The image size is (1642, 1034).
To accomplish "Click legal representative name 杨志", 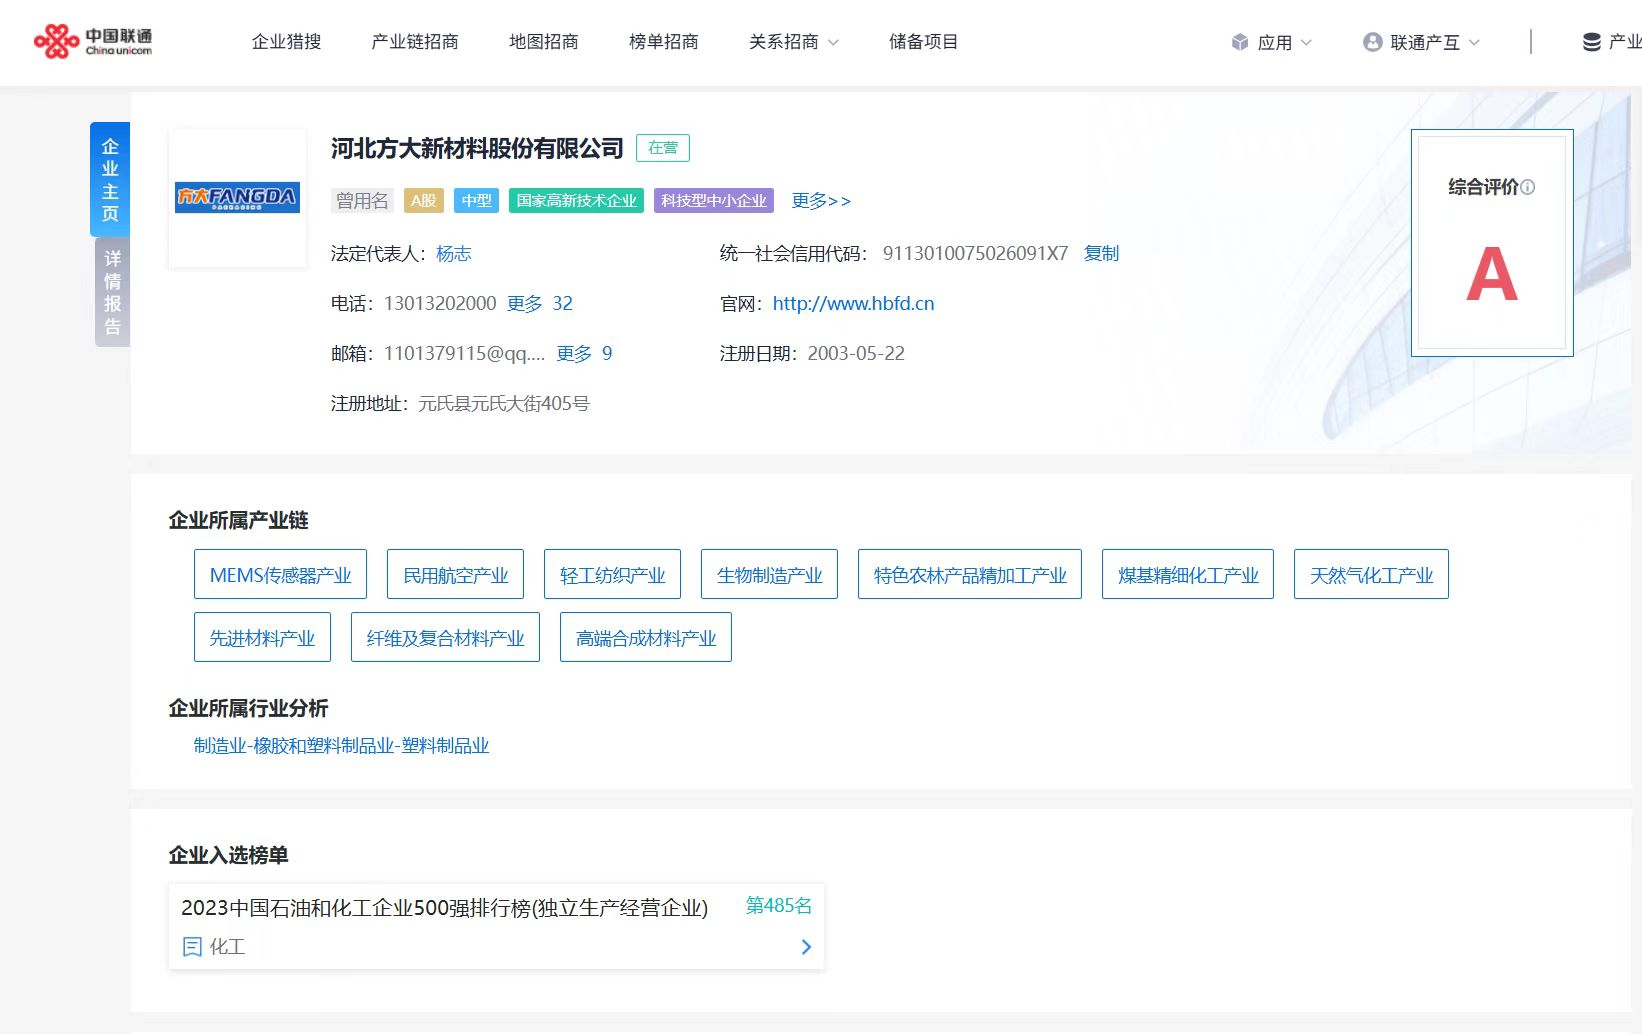I will 453,253.
